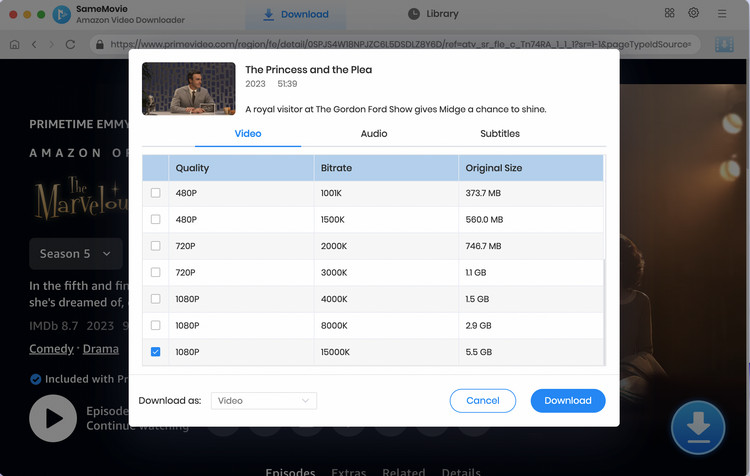Check the 480P 1001K quality checkbox
Image resolution: width=750 pixels, height=476 pixels.
coord(155,193)
